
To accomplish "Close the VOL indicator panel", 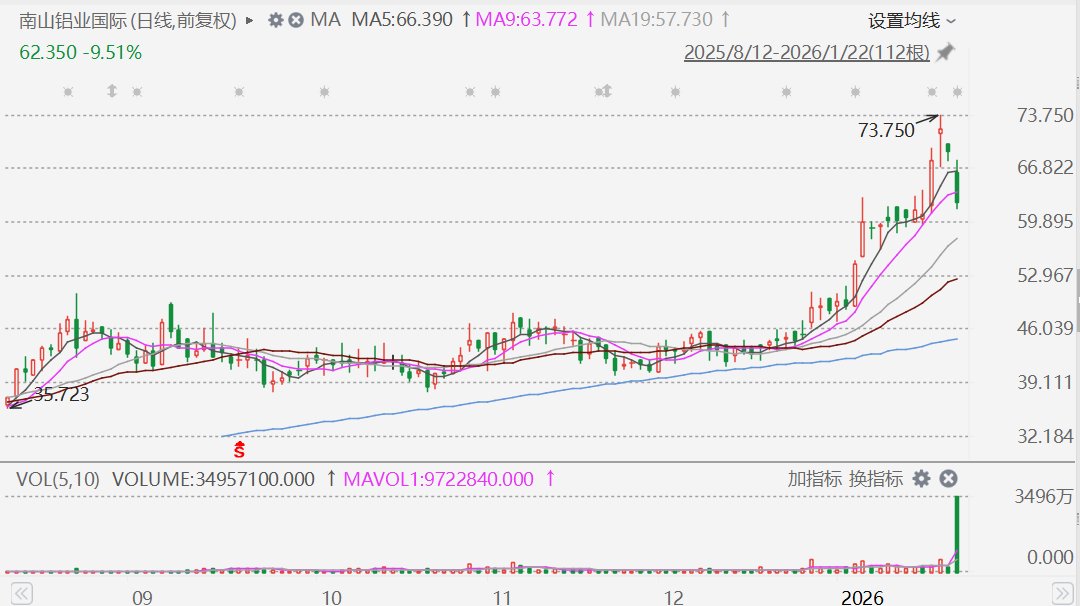I will pyautogui.click(x=948, y=479).
